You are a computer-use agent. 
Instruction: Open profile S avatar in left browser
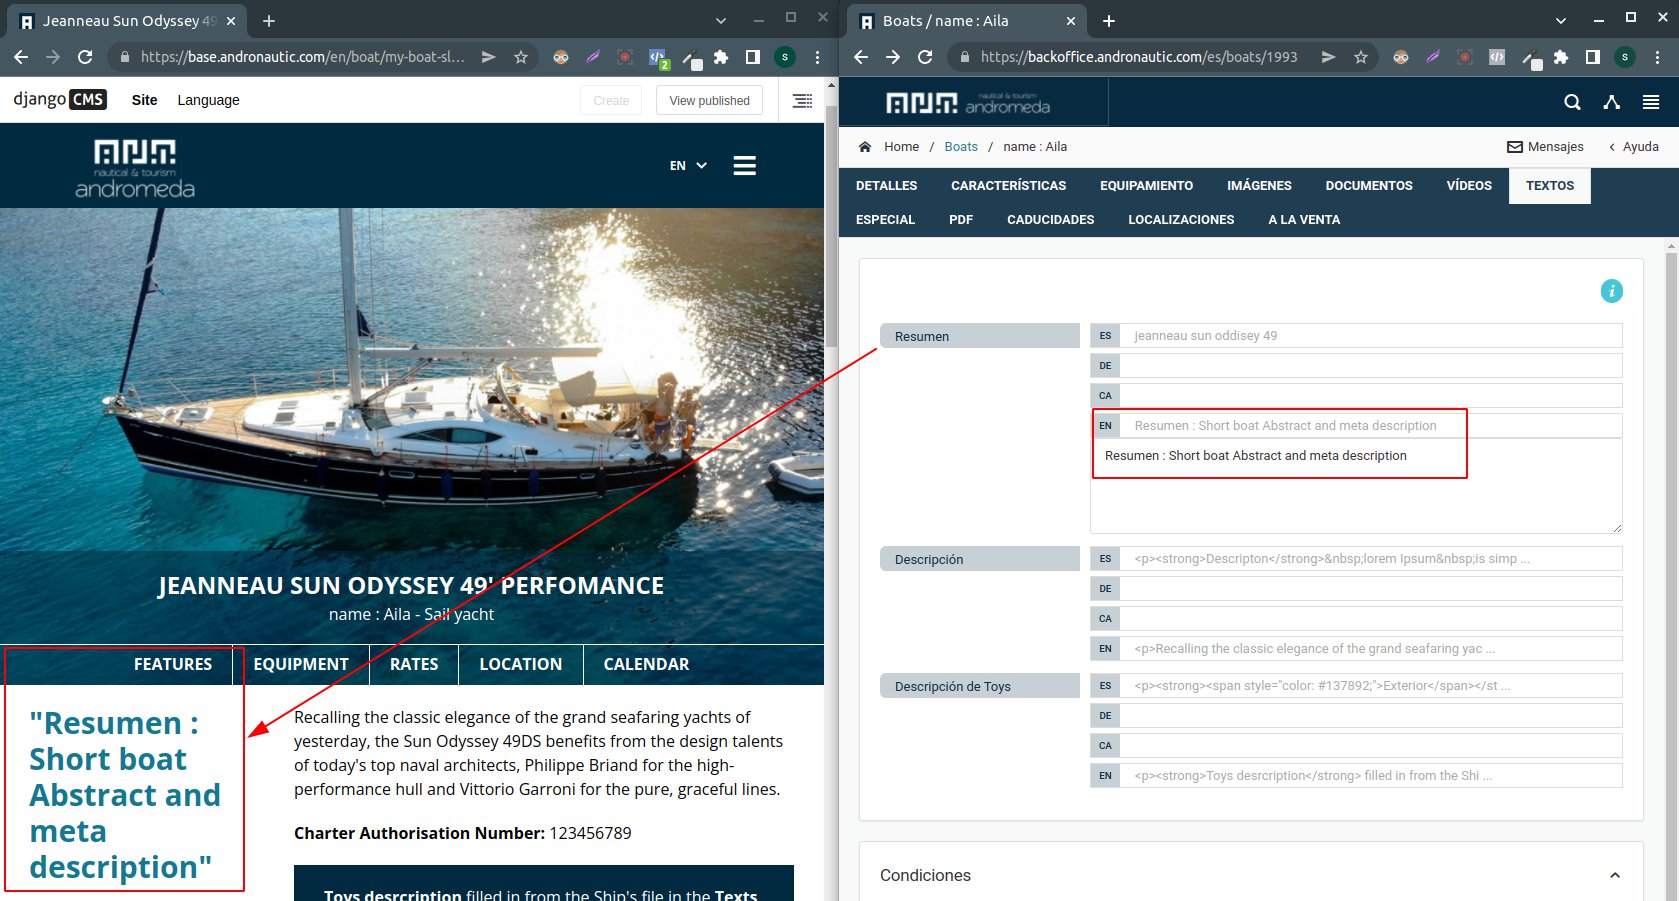(x=785, y=57)
